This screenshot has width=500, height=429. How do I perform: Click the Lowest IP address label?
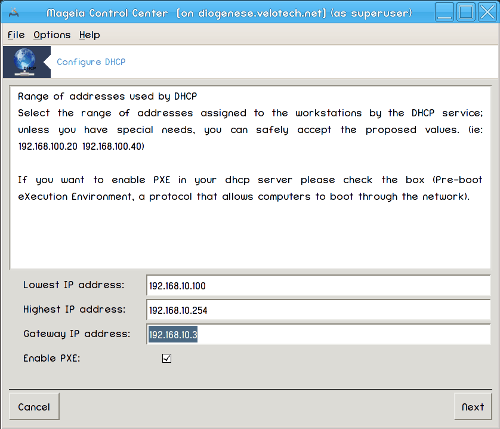click(x=74, y=285)
